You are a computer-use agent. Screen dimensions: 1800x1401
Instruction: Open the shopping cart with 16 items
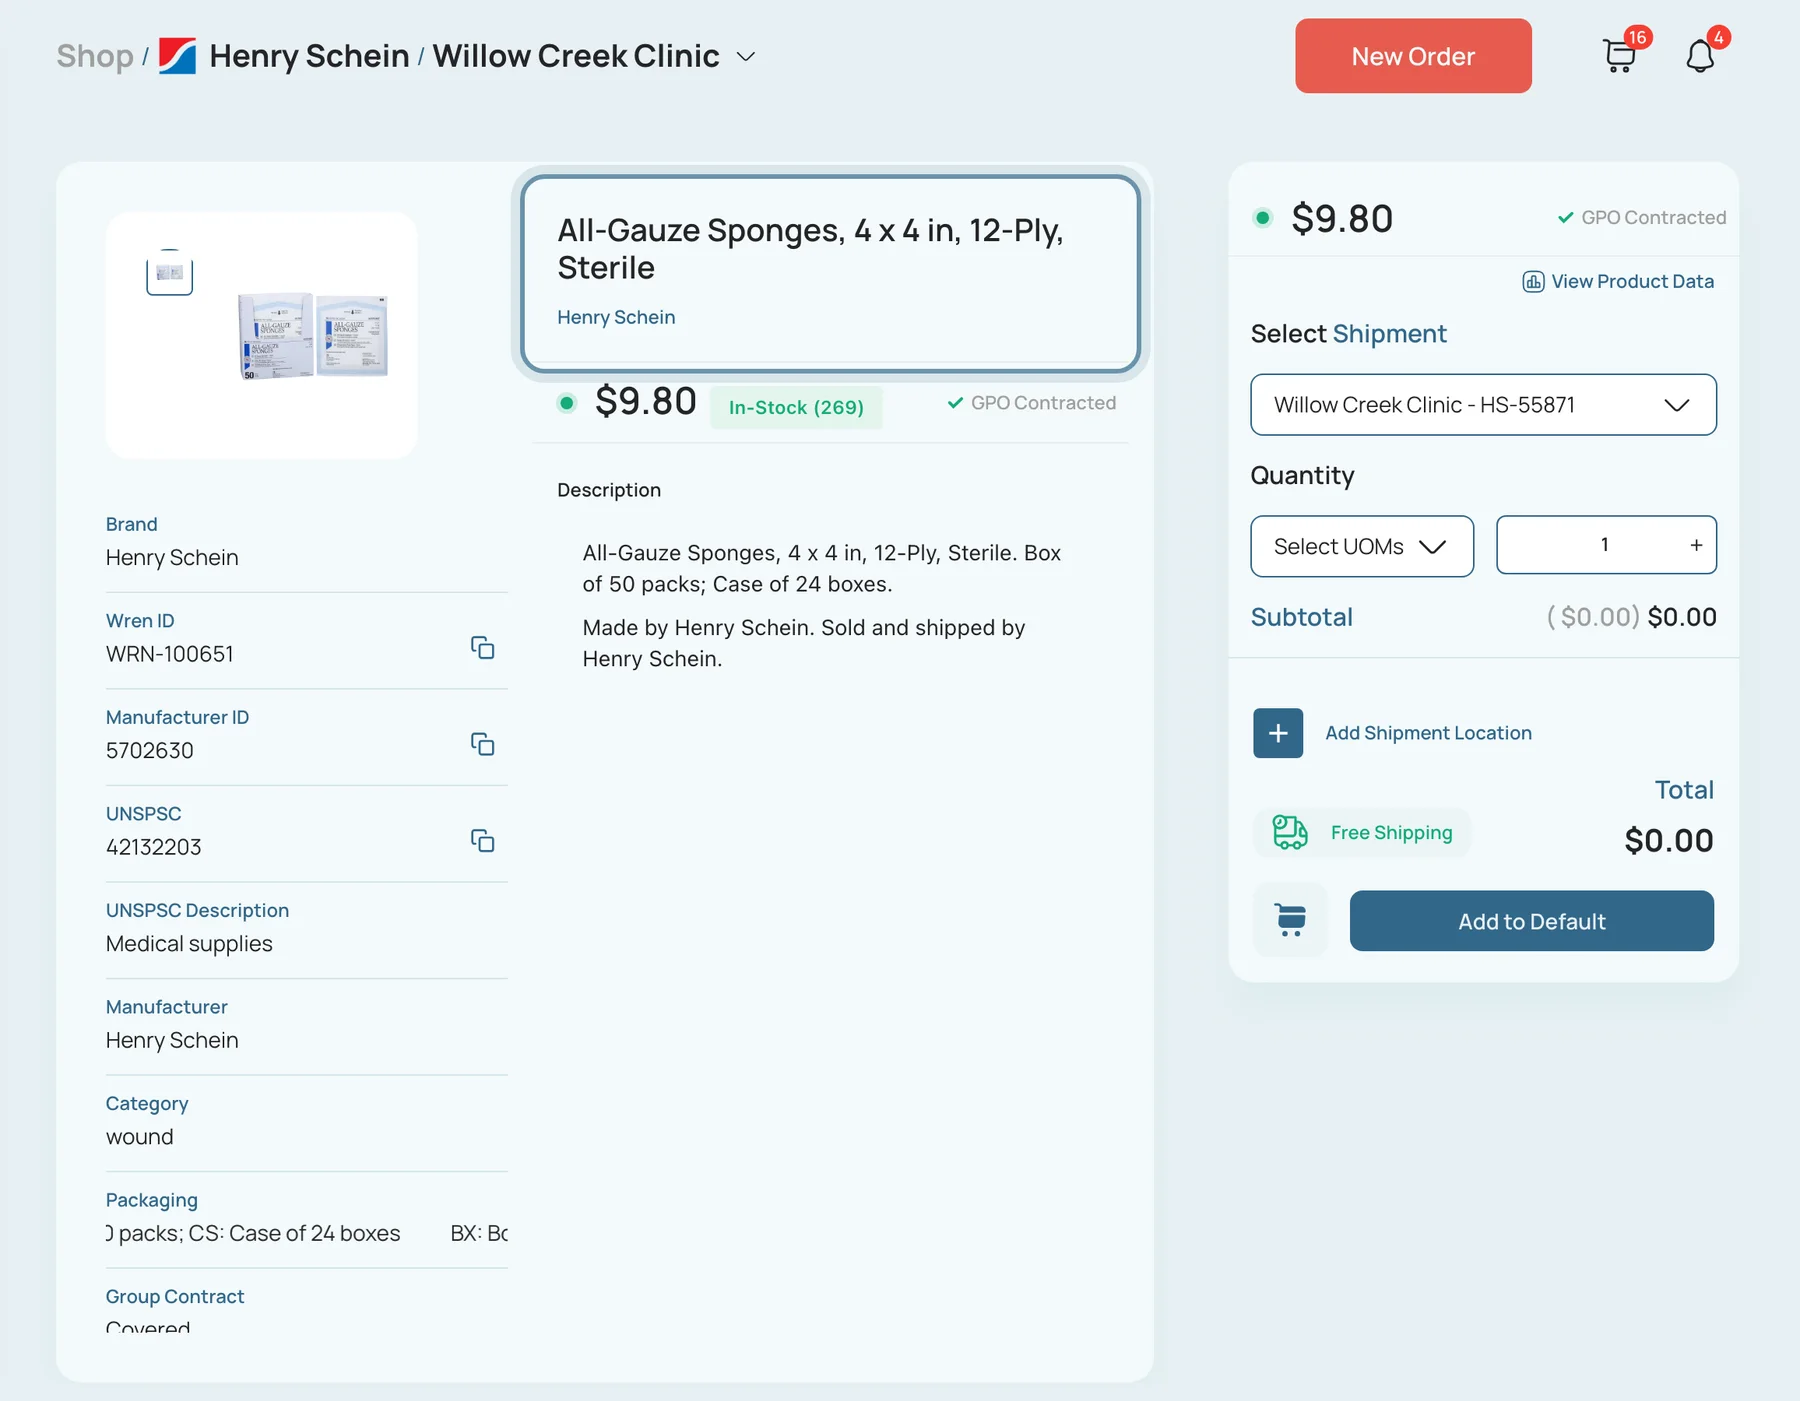pyautogui.click(x=1619, y=55)
